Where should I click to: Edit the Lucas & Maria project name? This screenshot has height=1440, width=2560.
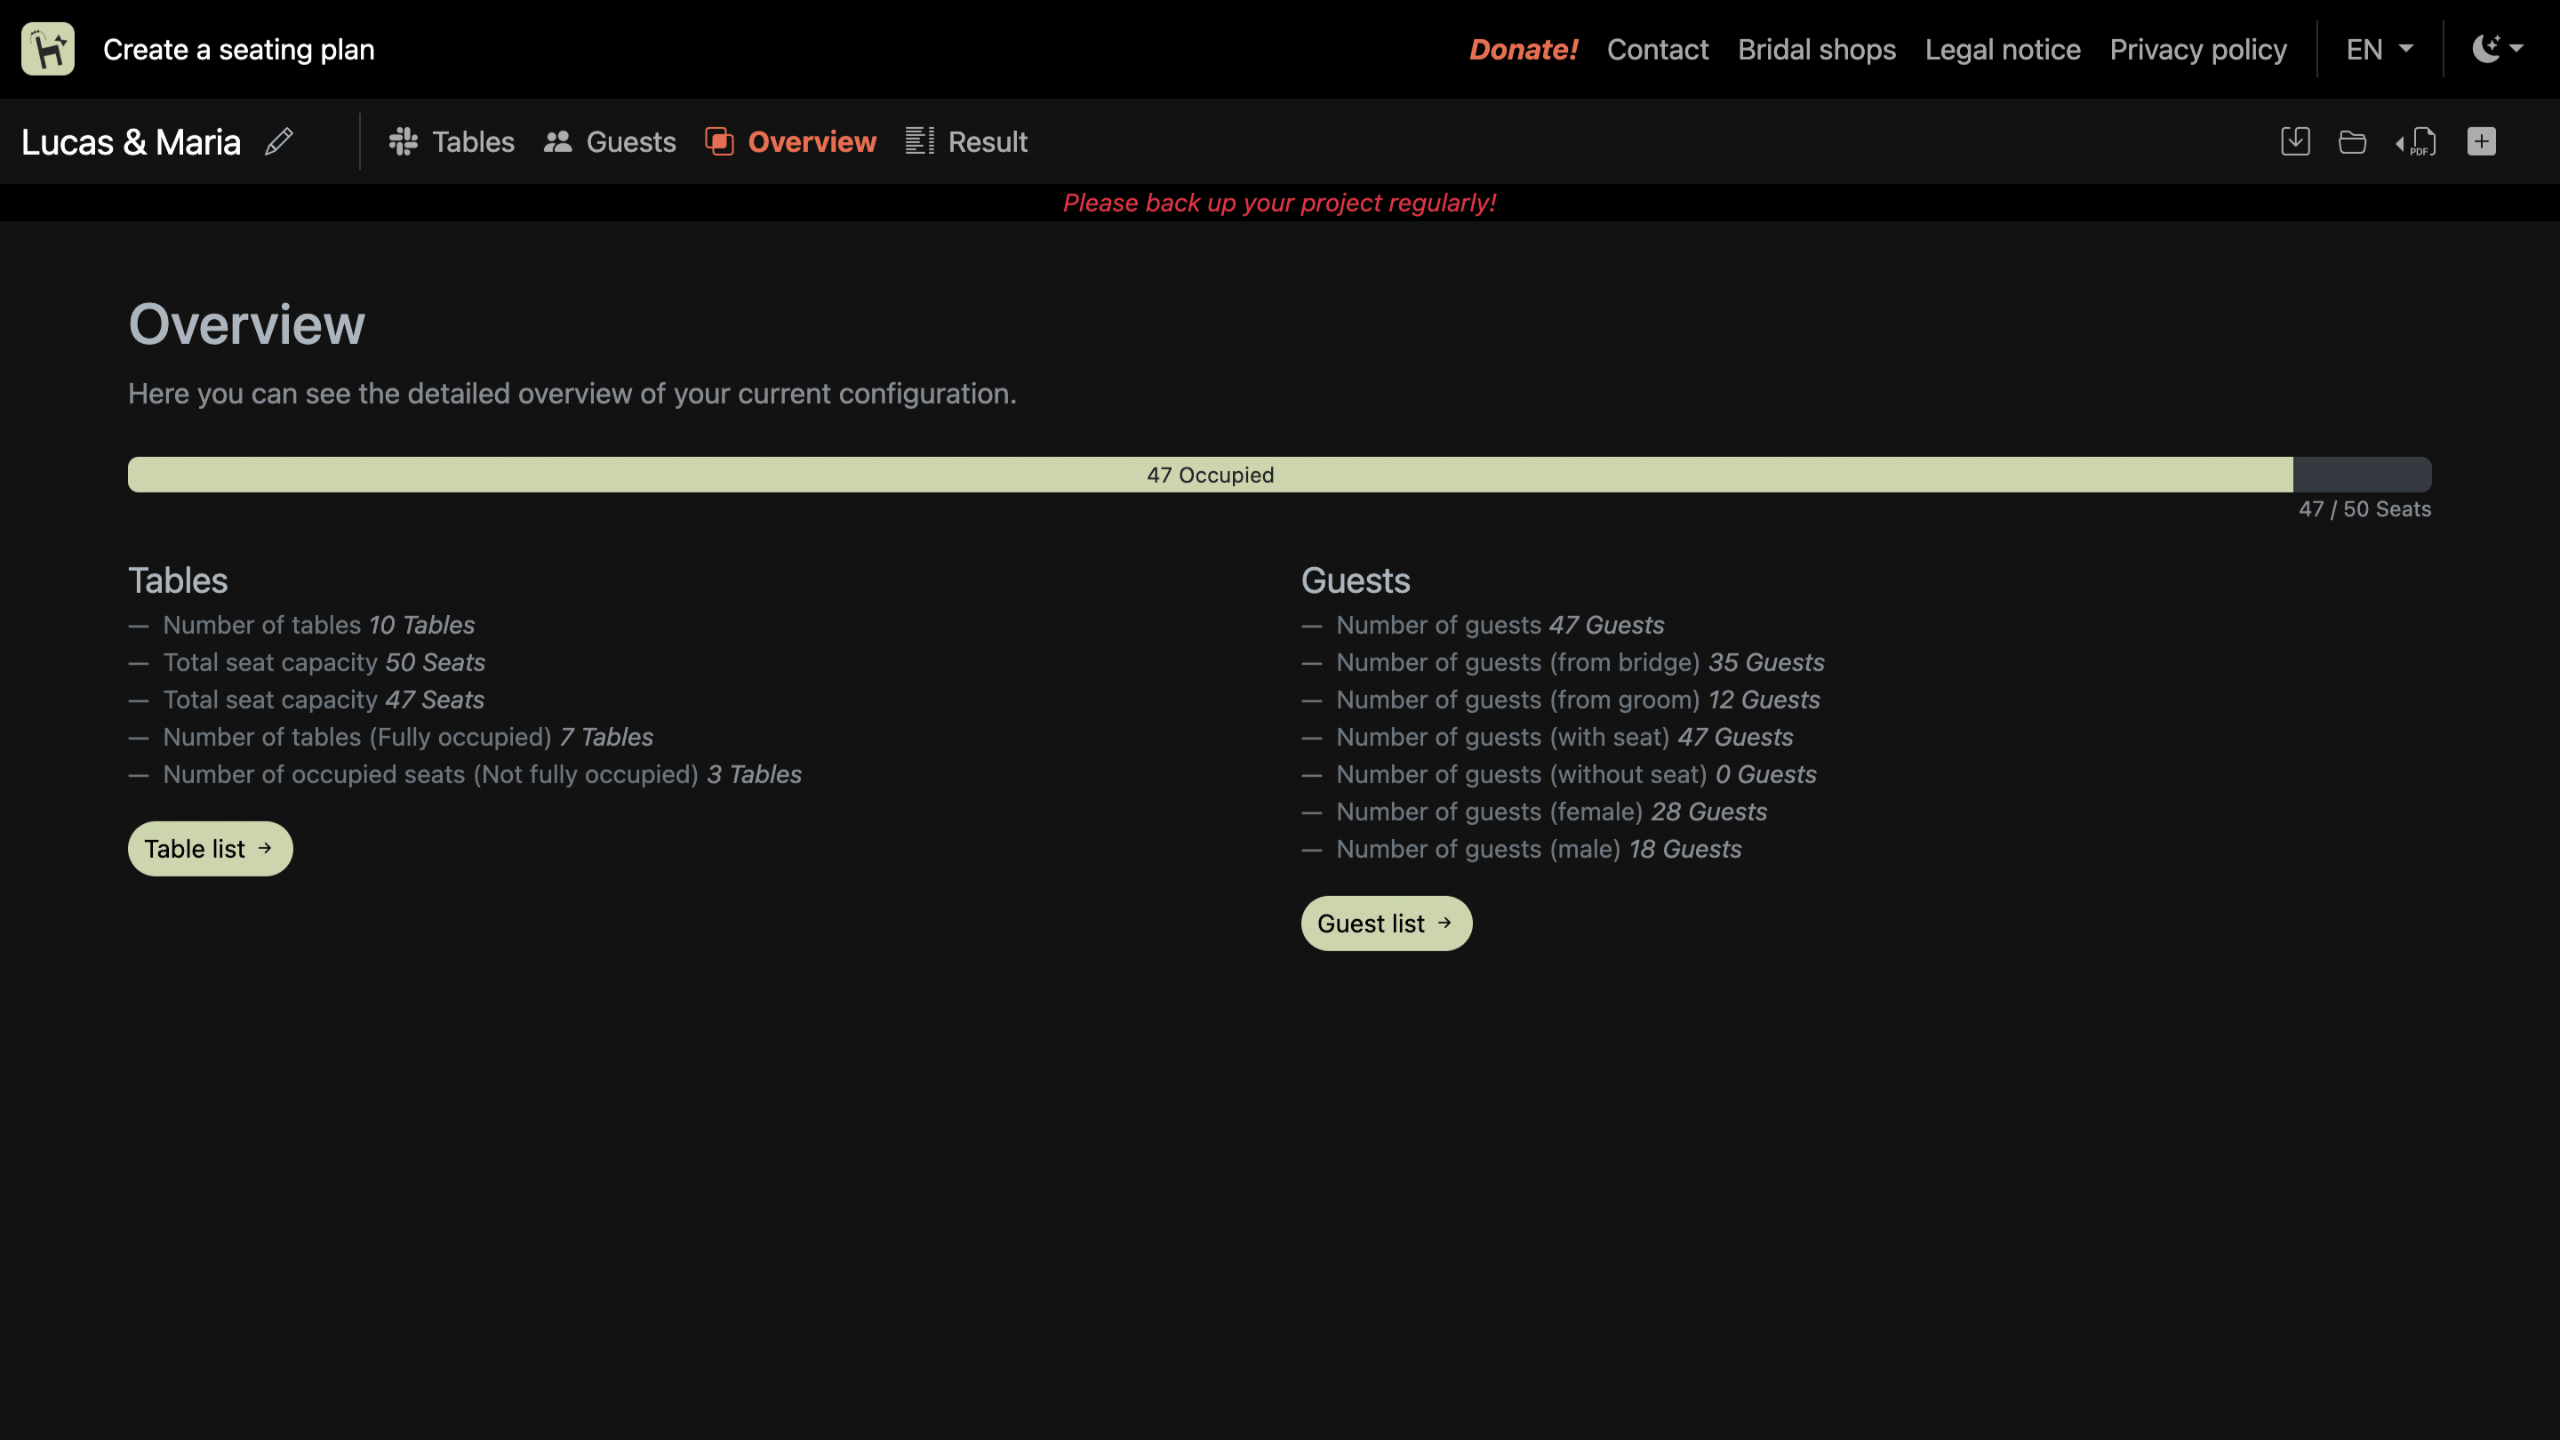(279, 141)
